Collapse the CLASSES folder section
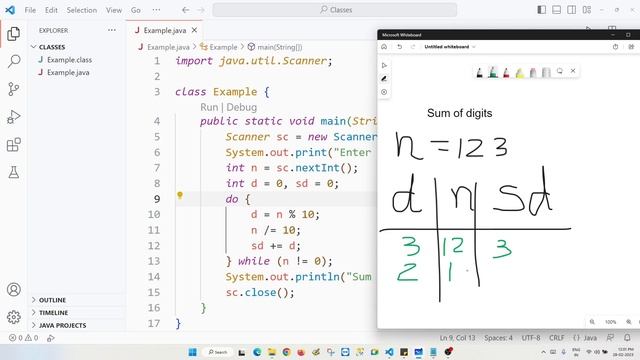This screenshot has height=360, width=640. click(77, 47)
